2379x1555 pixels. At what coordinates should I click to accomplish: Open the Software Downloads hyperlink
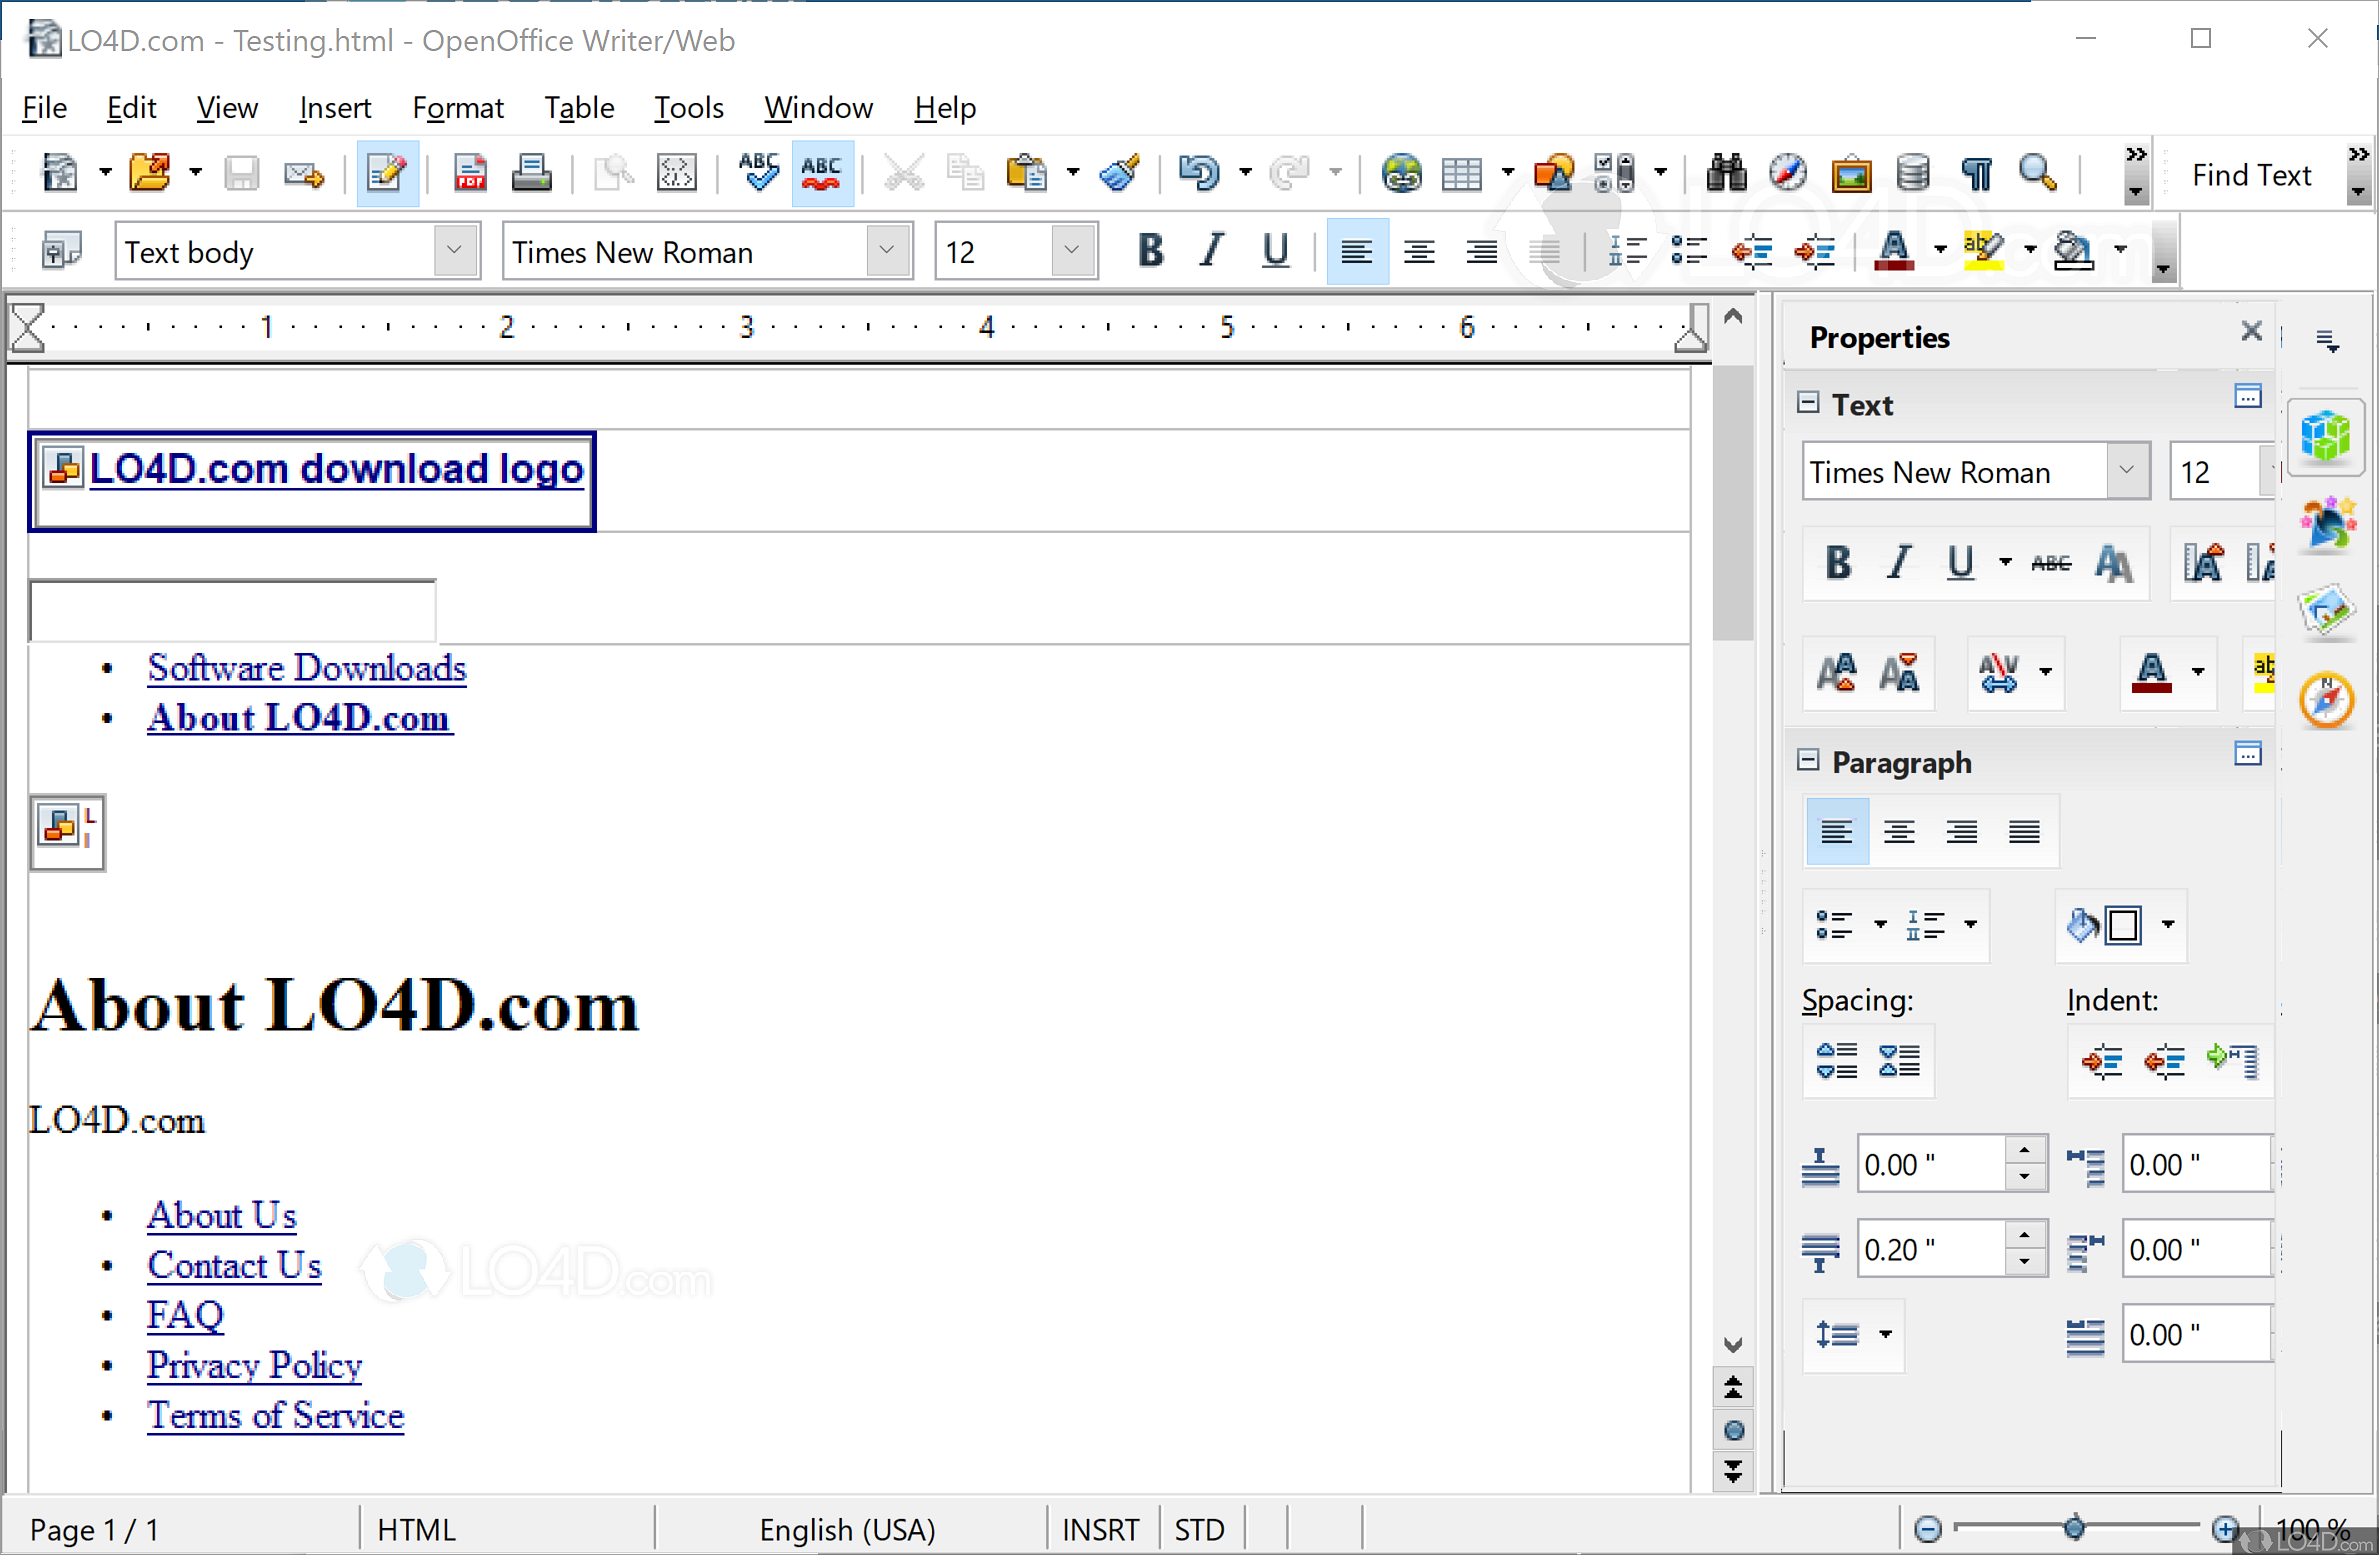tap(306, 667)
